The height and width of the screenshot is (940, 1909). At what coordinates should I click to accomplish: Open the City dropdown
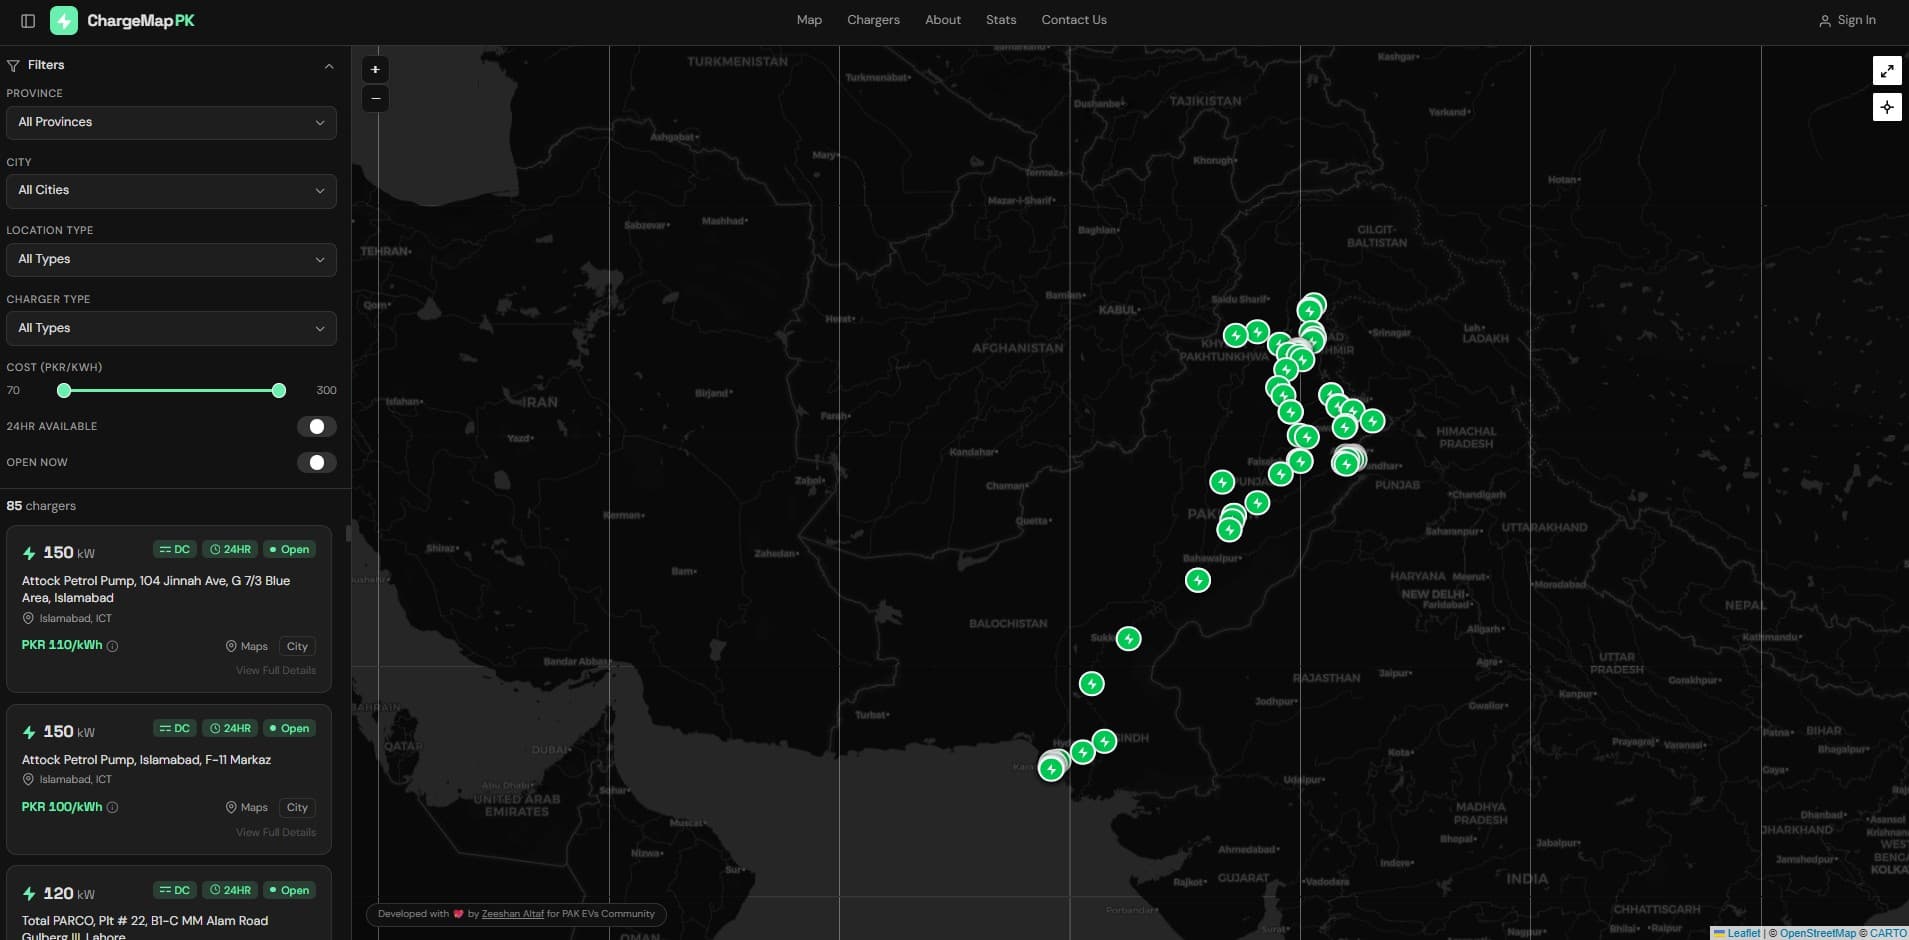[x=171, y=190]
